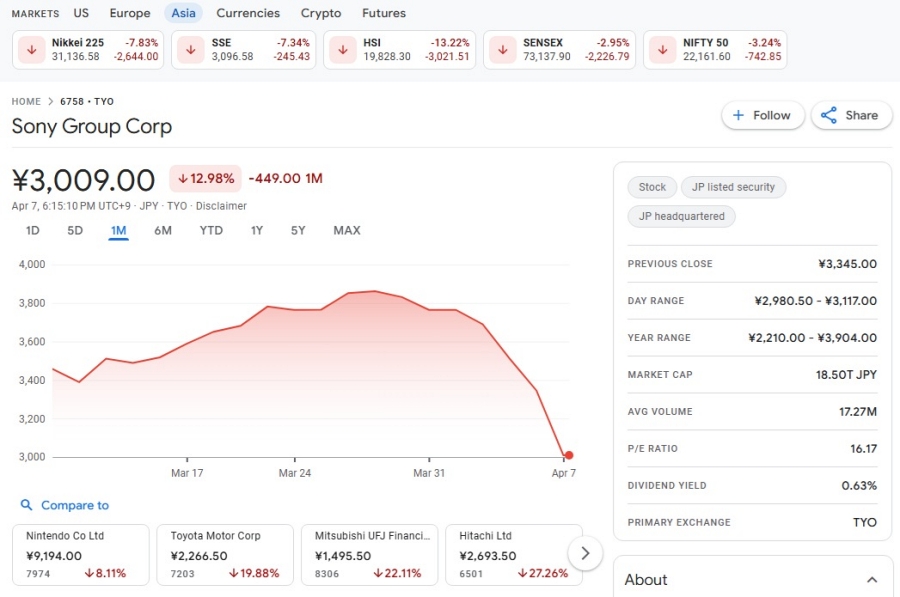900x597 pixels.
Task: Click the YEAR RANGE value
Action: click(x=812, y=338)
